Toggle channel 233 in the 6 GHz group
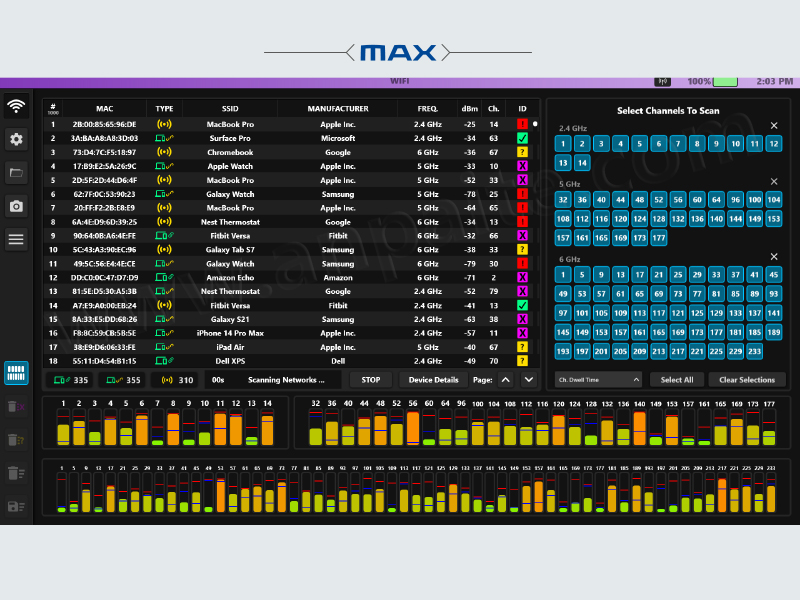 click(753, 351)
